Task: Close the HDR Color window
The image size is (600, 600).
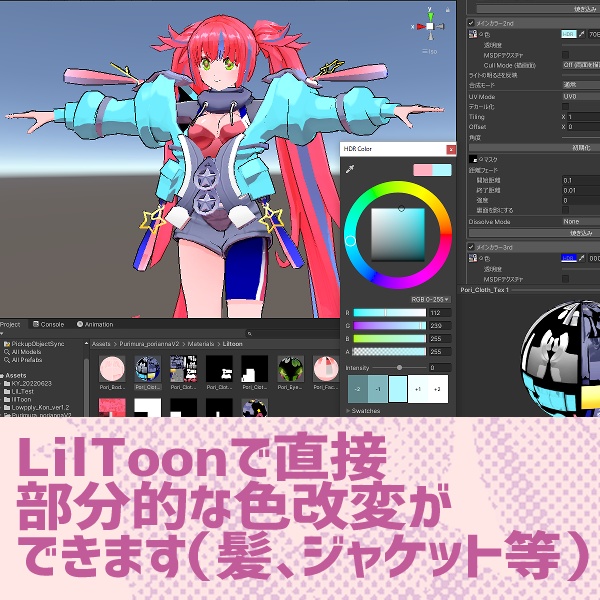Action: click(x=451, y=149)
